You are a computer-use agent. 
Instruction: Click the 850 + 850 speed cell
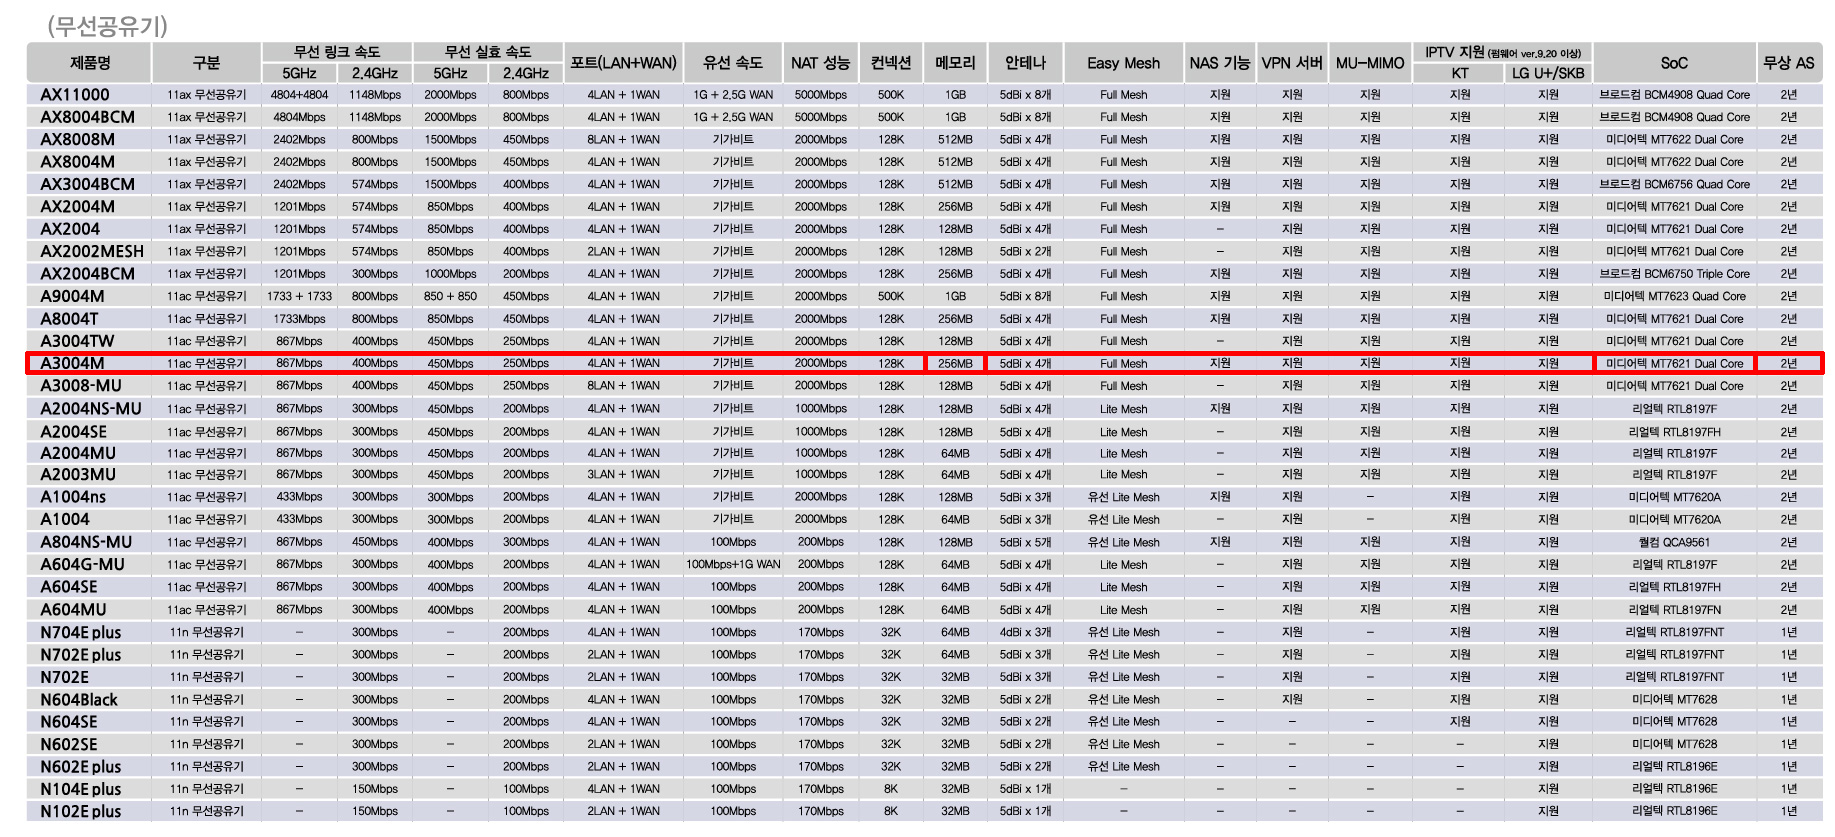coord(450,296)
